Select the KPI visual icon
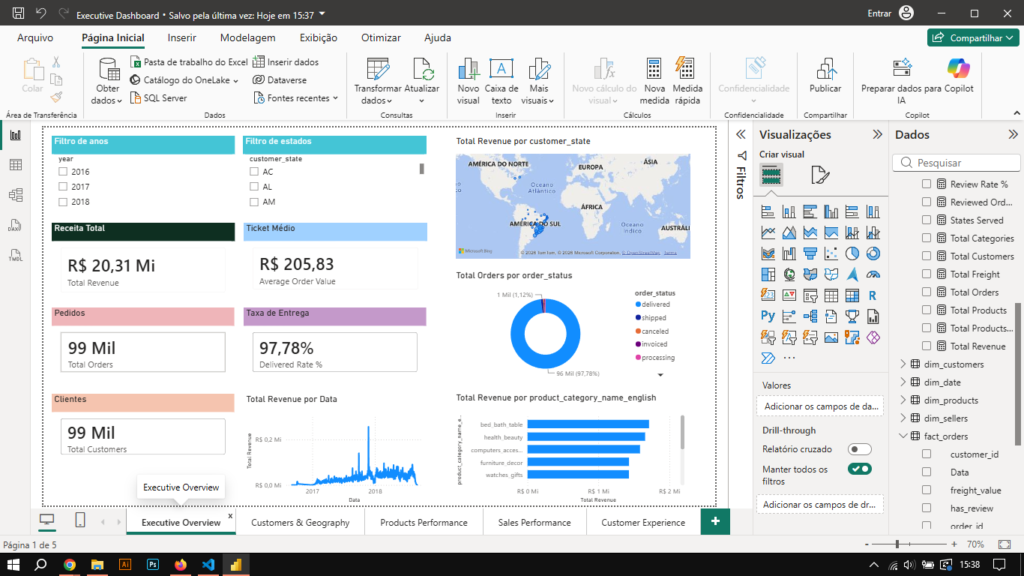 click(x=789, y=295)
